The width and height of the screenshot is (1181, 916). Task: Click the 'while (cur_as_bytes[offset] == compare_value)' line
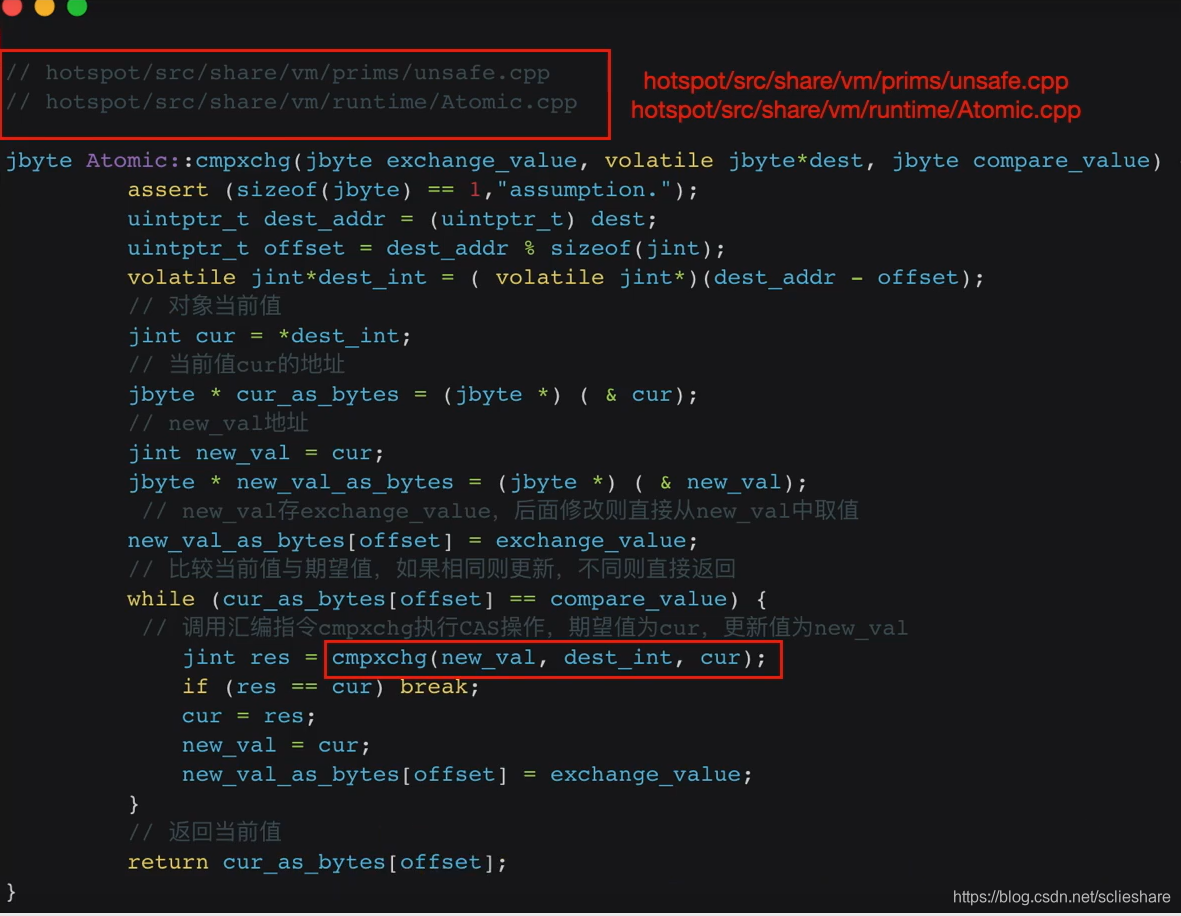click(447, 599)
